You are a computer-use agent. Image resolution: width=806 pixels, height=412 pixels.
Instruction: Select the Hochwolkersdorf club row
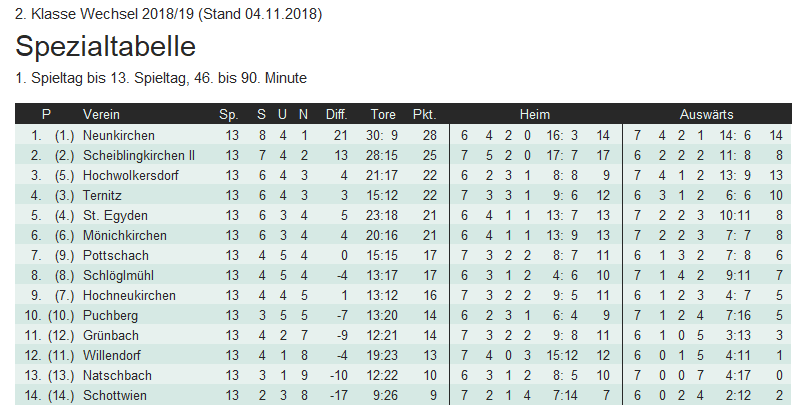click(x=127, y=175)
